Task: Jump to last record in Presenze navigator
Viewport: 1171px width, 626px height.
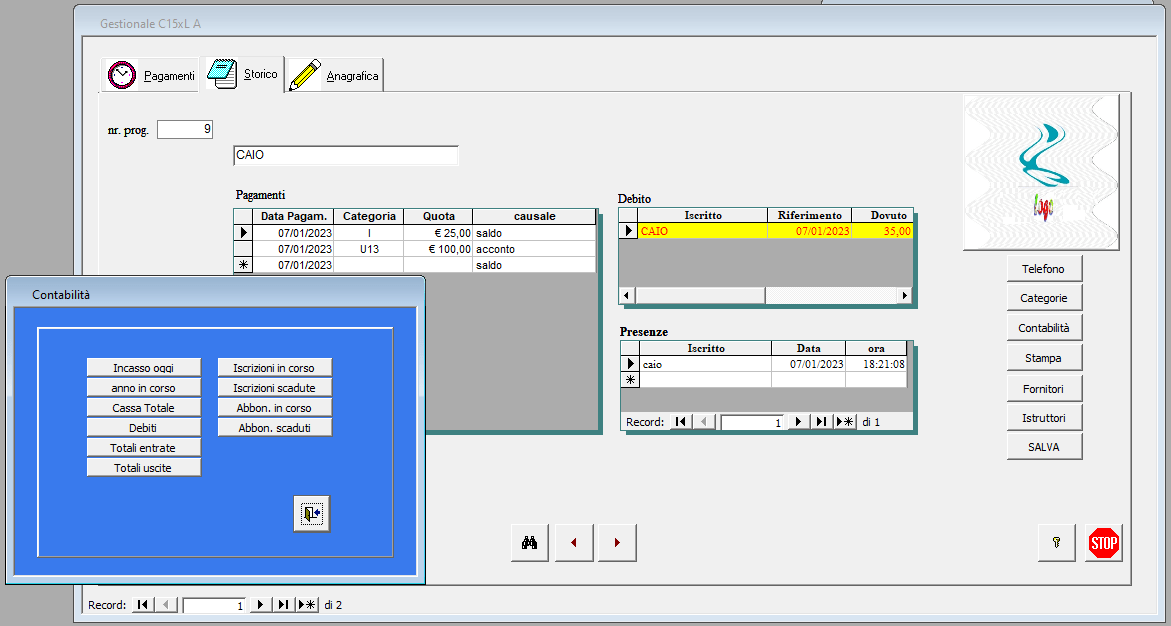Action: click(822, 422)
